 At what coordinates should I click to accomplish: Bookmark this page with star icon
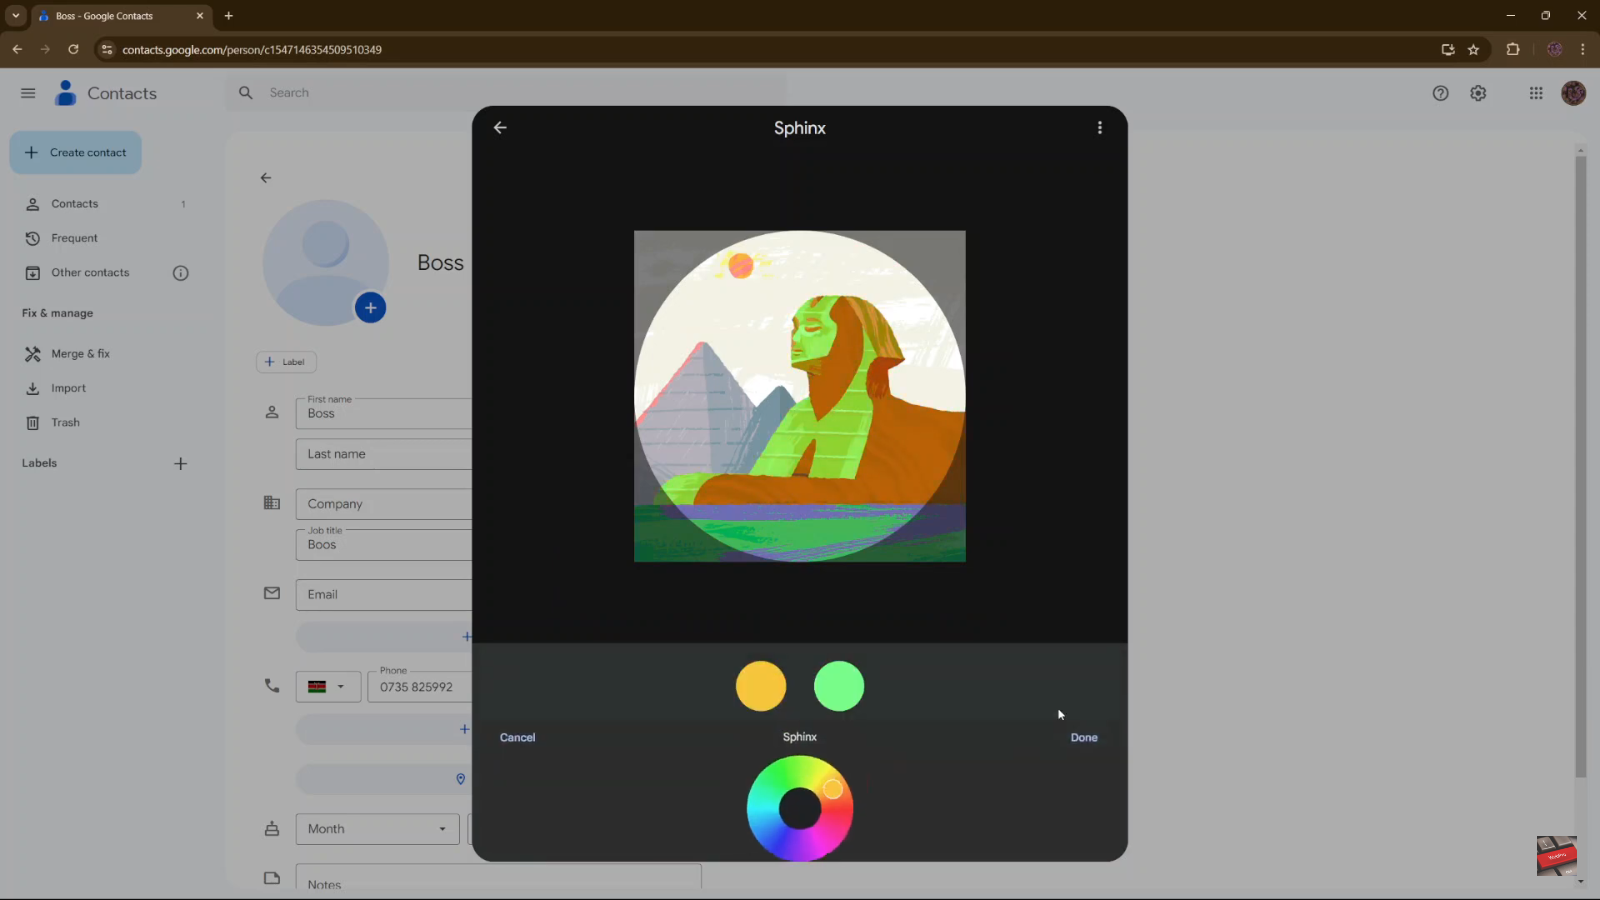1473,49
